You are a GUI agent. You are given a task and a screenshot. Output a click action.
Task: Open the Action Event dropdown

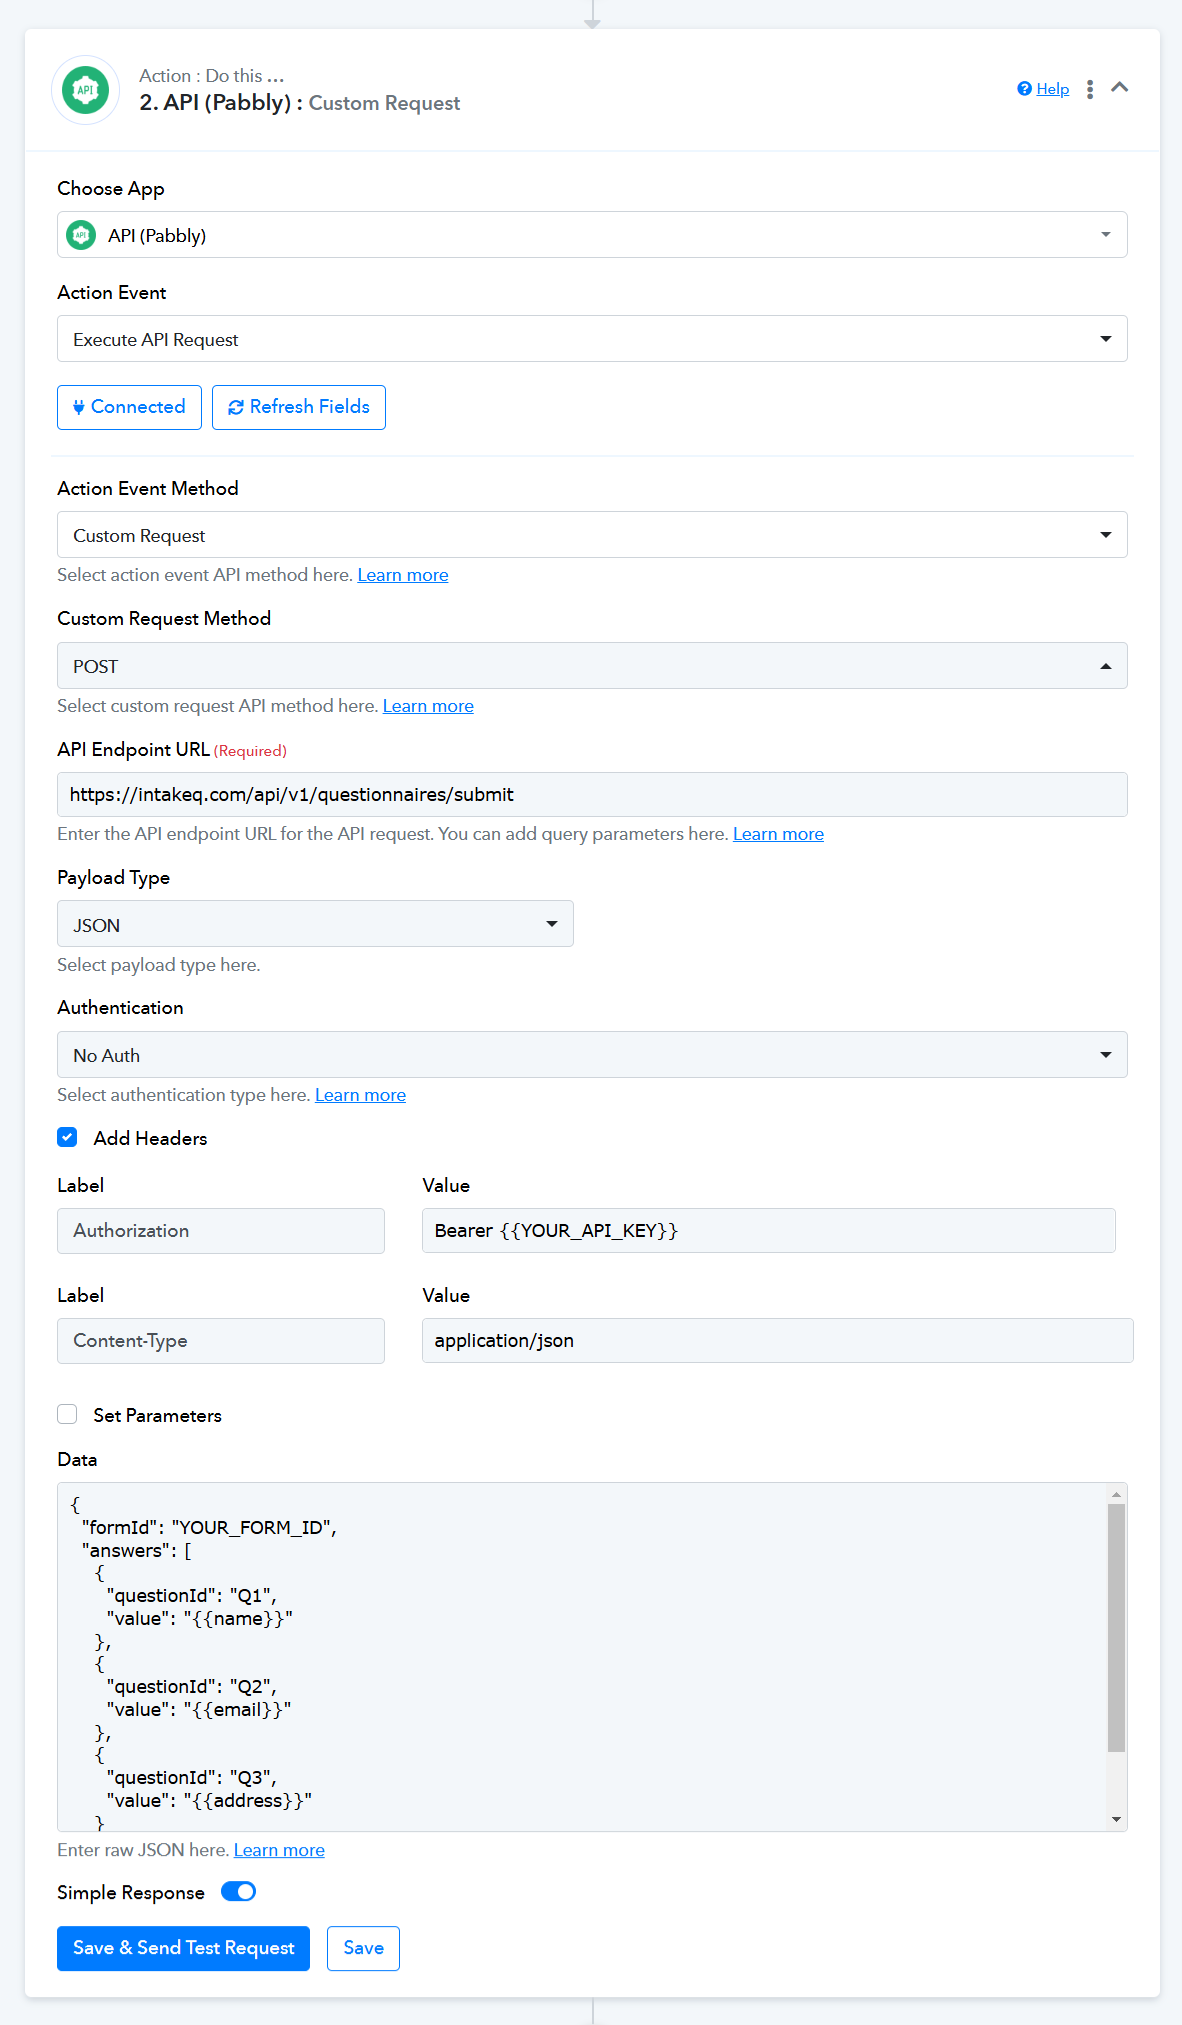point(592,339)
